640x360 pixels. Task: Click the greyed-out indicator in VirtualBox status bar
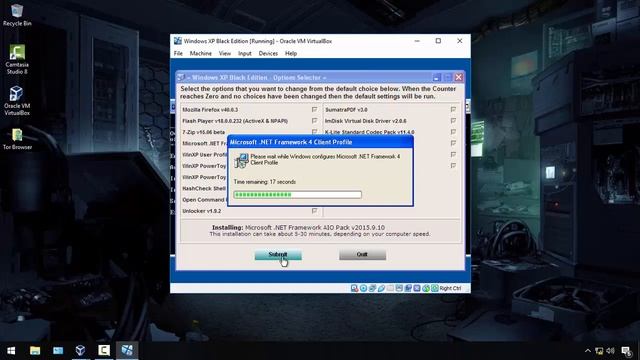390,288
